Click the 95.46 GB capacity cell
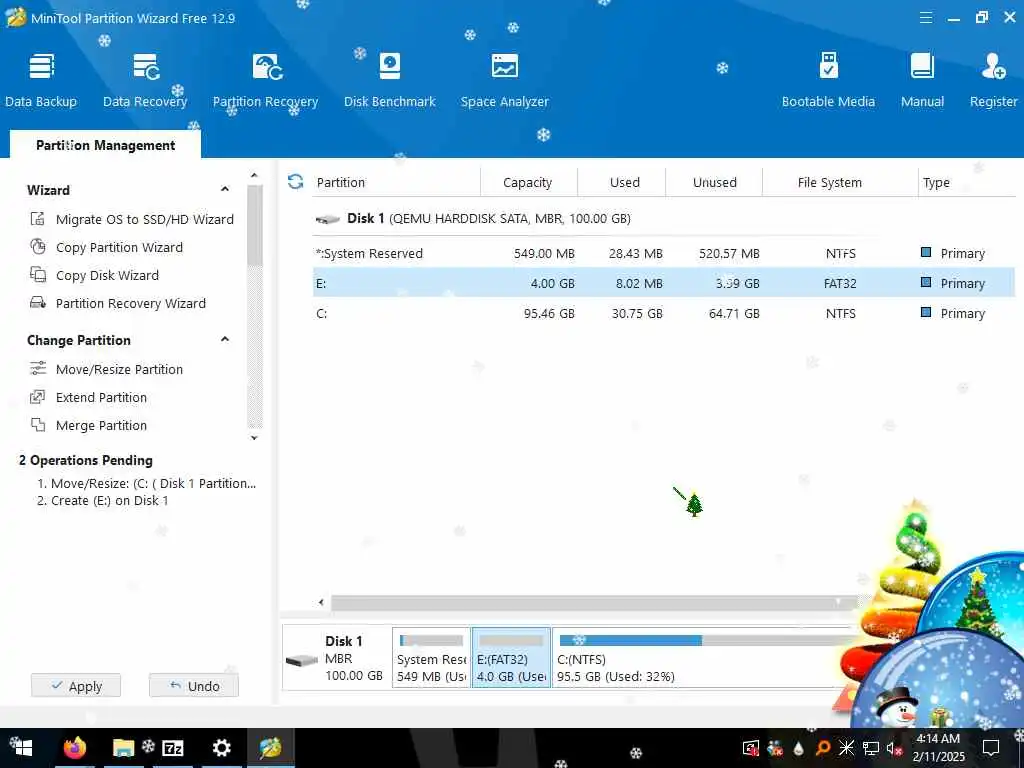 coord(549,313)
